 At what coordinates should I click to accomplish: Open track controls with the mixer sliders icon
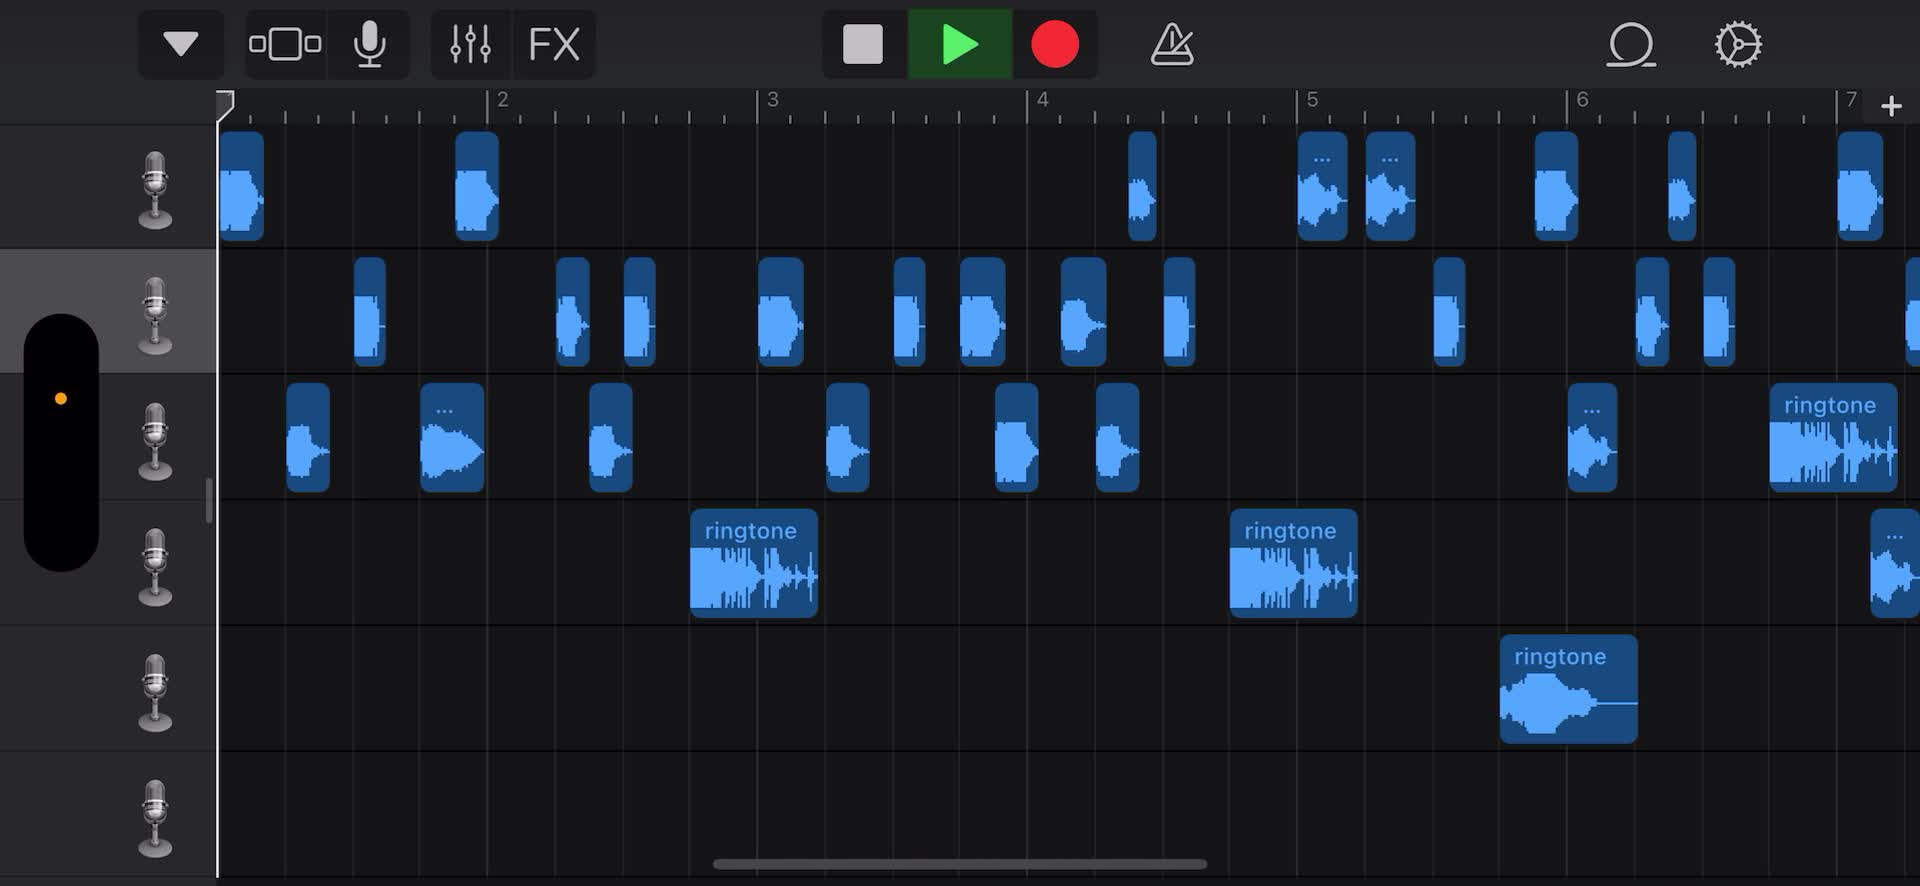pos(470,44)
